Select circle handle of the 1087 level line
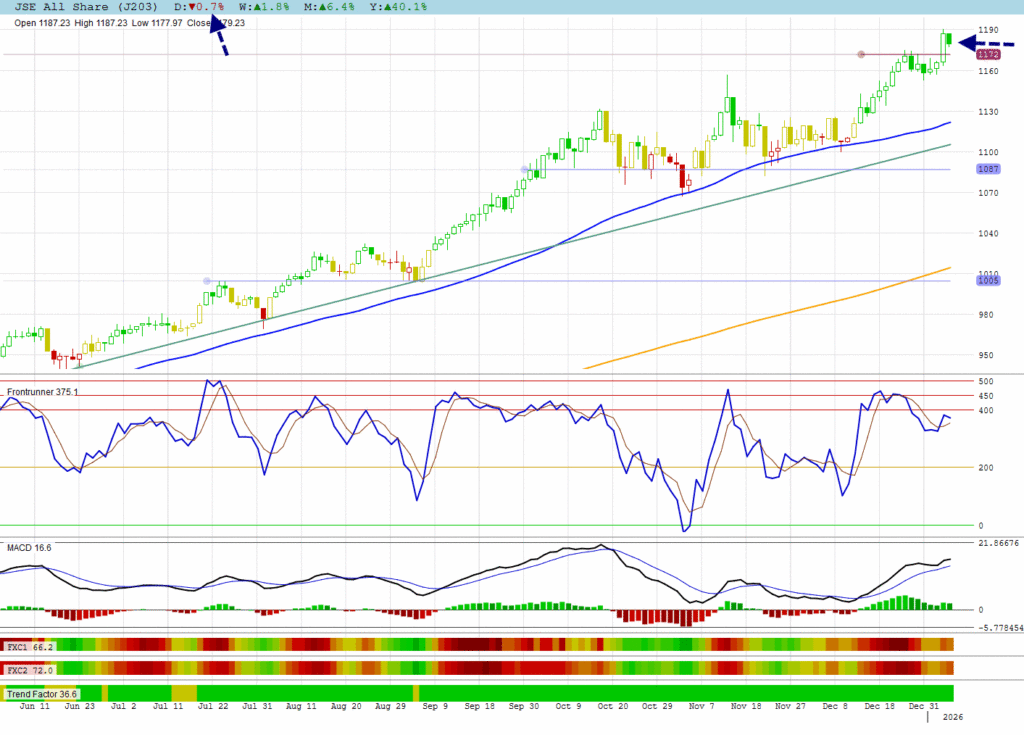Image resolution: width=1024 pixels, height=735 pixels. click(x=524, y=169)
